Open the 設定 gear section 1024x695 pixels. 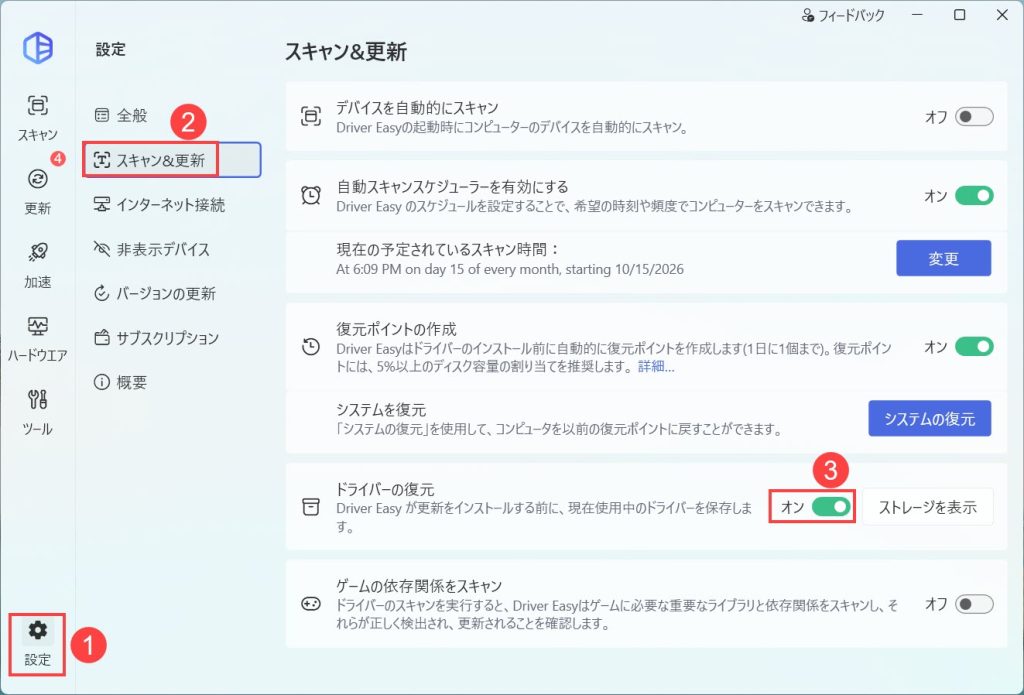pyautogui.click(x=37, y=643)
